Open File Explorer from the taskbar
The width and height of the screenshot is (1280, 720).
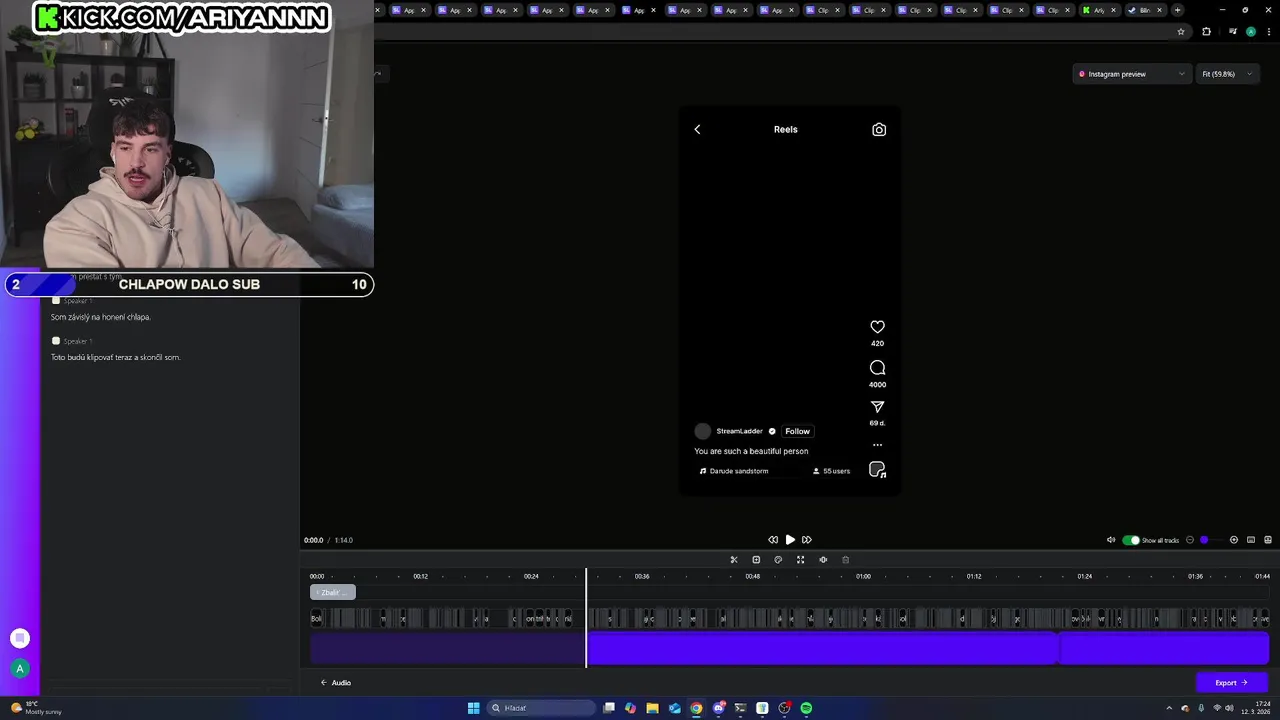[652, 708]
